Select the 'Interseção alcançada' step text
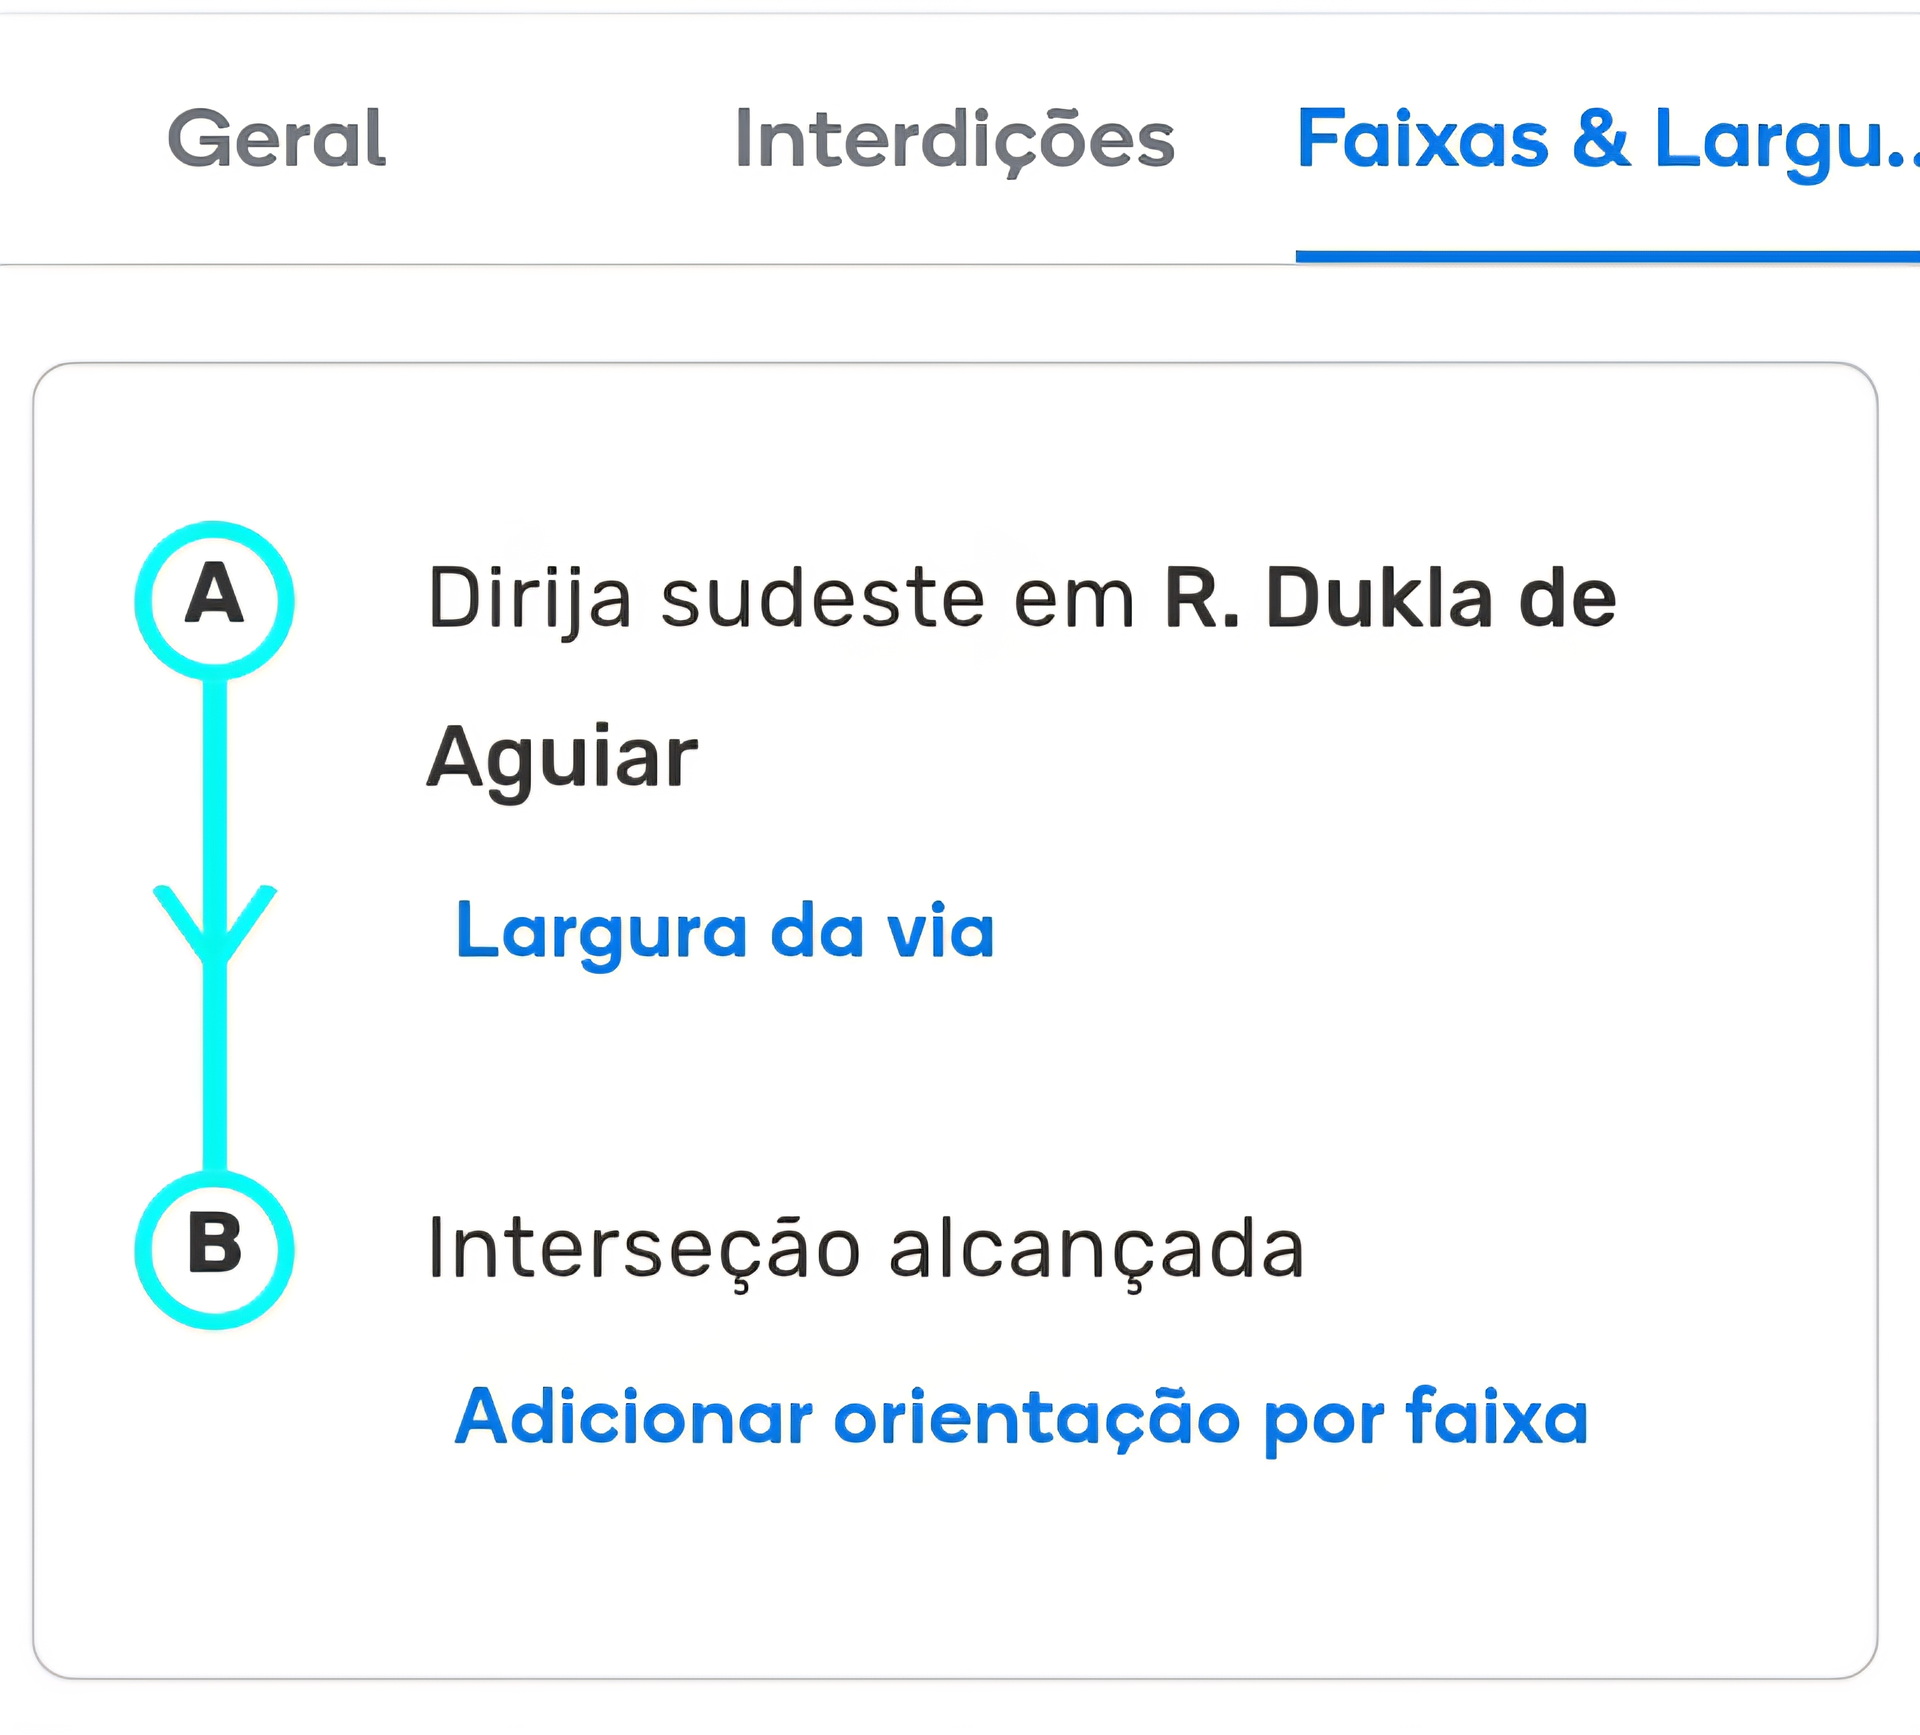 click(x=866, y=1249)
